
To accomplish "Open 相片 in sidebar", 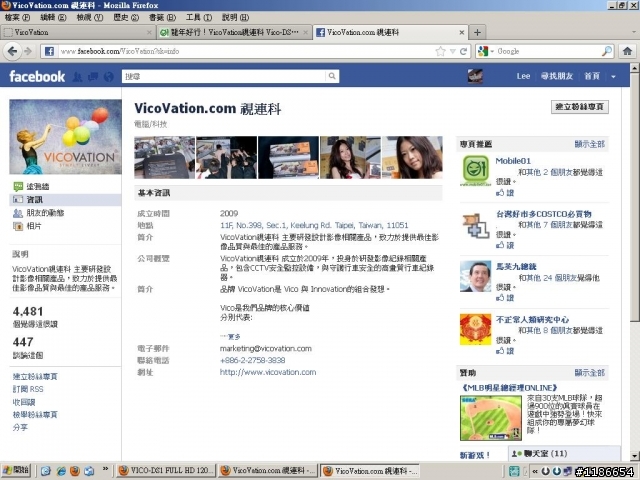I will 27,226.
